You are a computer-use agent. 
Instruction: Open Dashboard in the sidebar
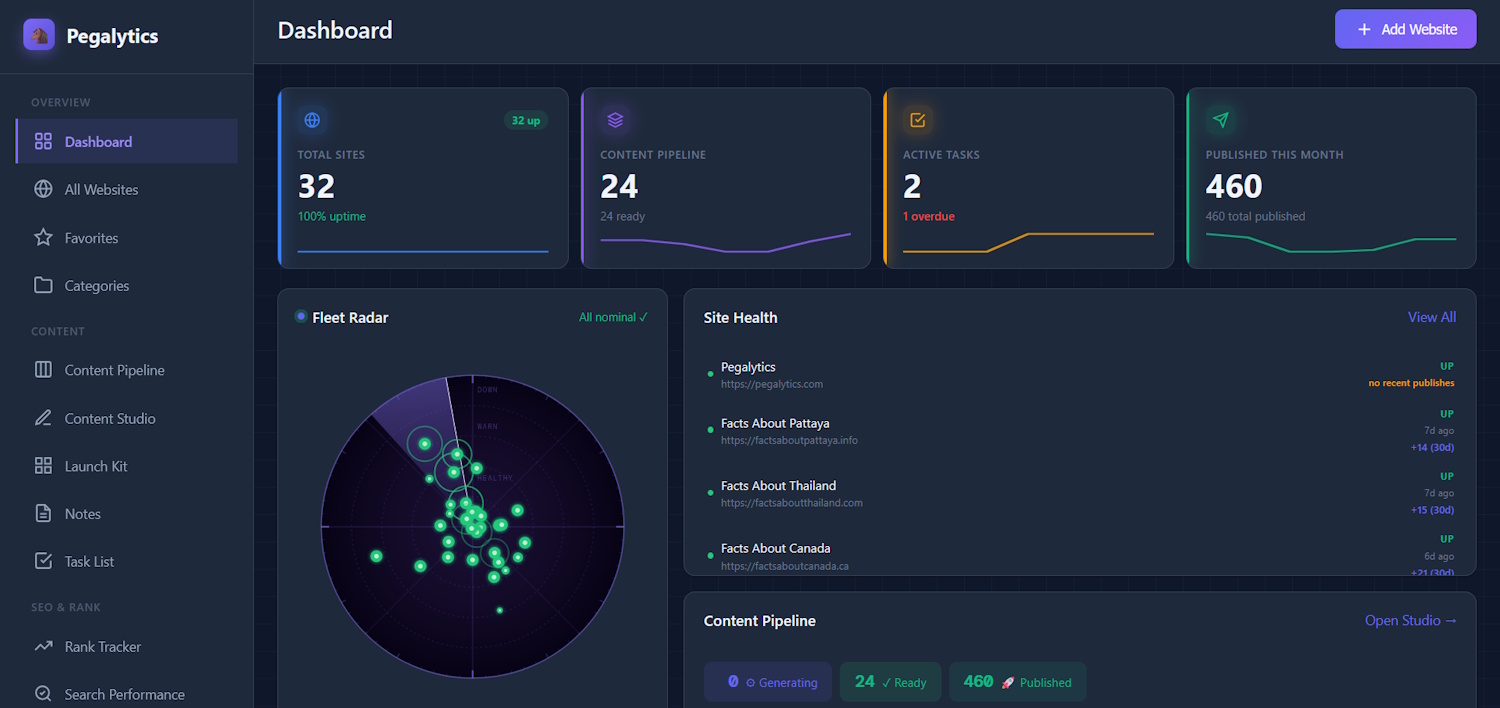coord(127,141)
